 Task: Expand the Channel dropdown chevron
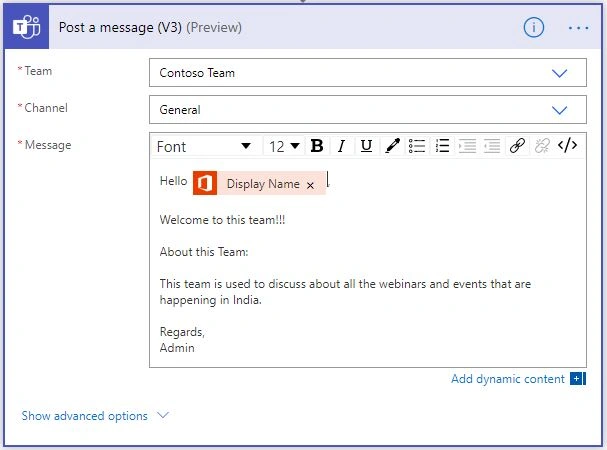tap(559, 110)
